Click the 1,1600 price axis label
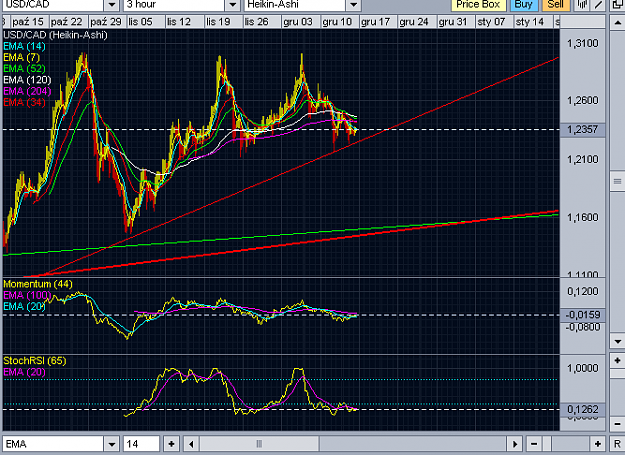This screenshot has width=625, height=455. pos(583,218)
